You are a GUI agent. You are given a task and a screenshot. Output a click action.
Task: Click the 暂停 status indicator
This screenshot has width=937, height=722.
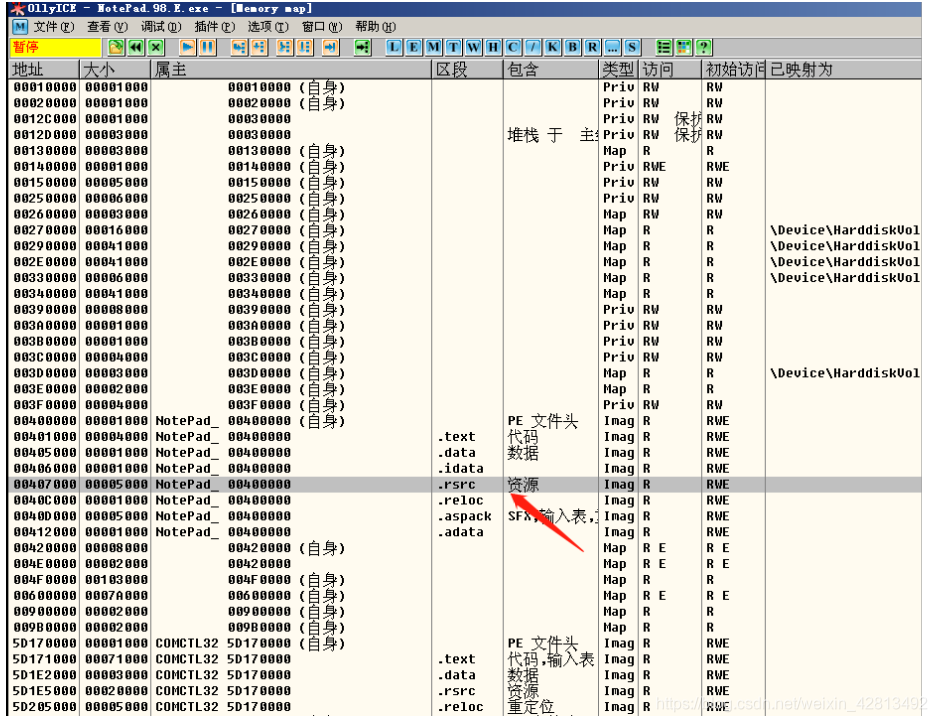click(x=55, y=47)
